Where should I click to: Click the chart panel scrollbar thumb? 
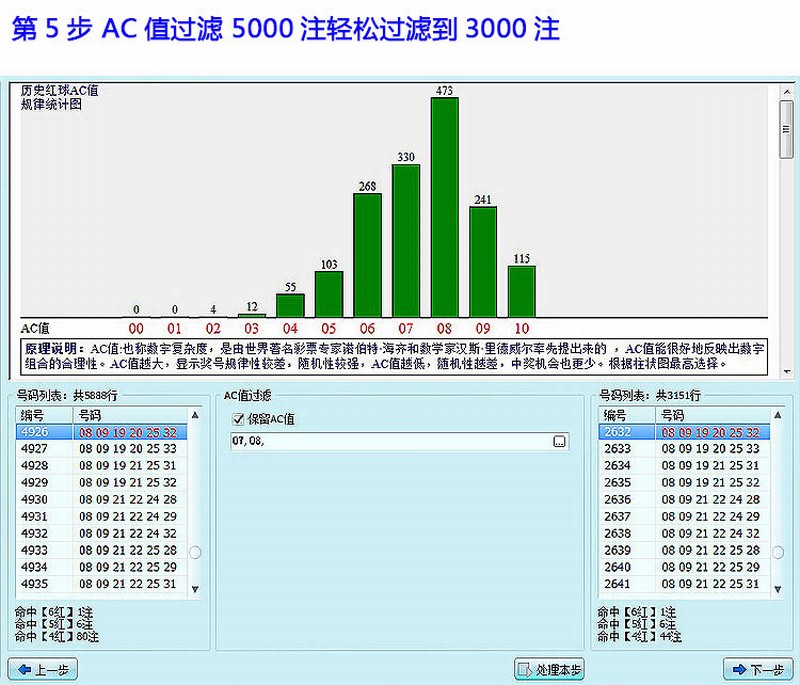click(786, 128)
